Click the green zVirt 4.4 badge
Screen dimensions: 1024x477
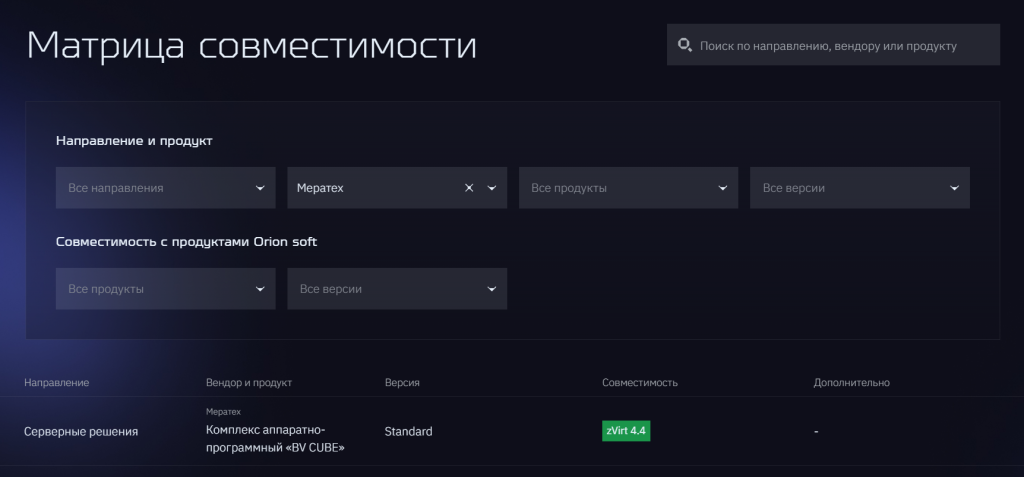pos(626,431)
